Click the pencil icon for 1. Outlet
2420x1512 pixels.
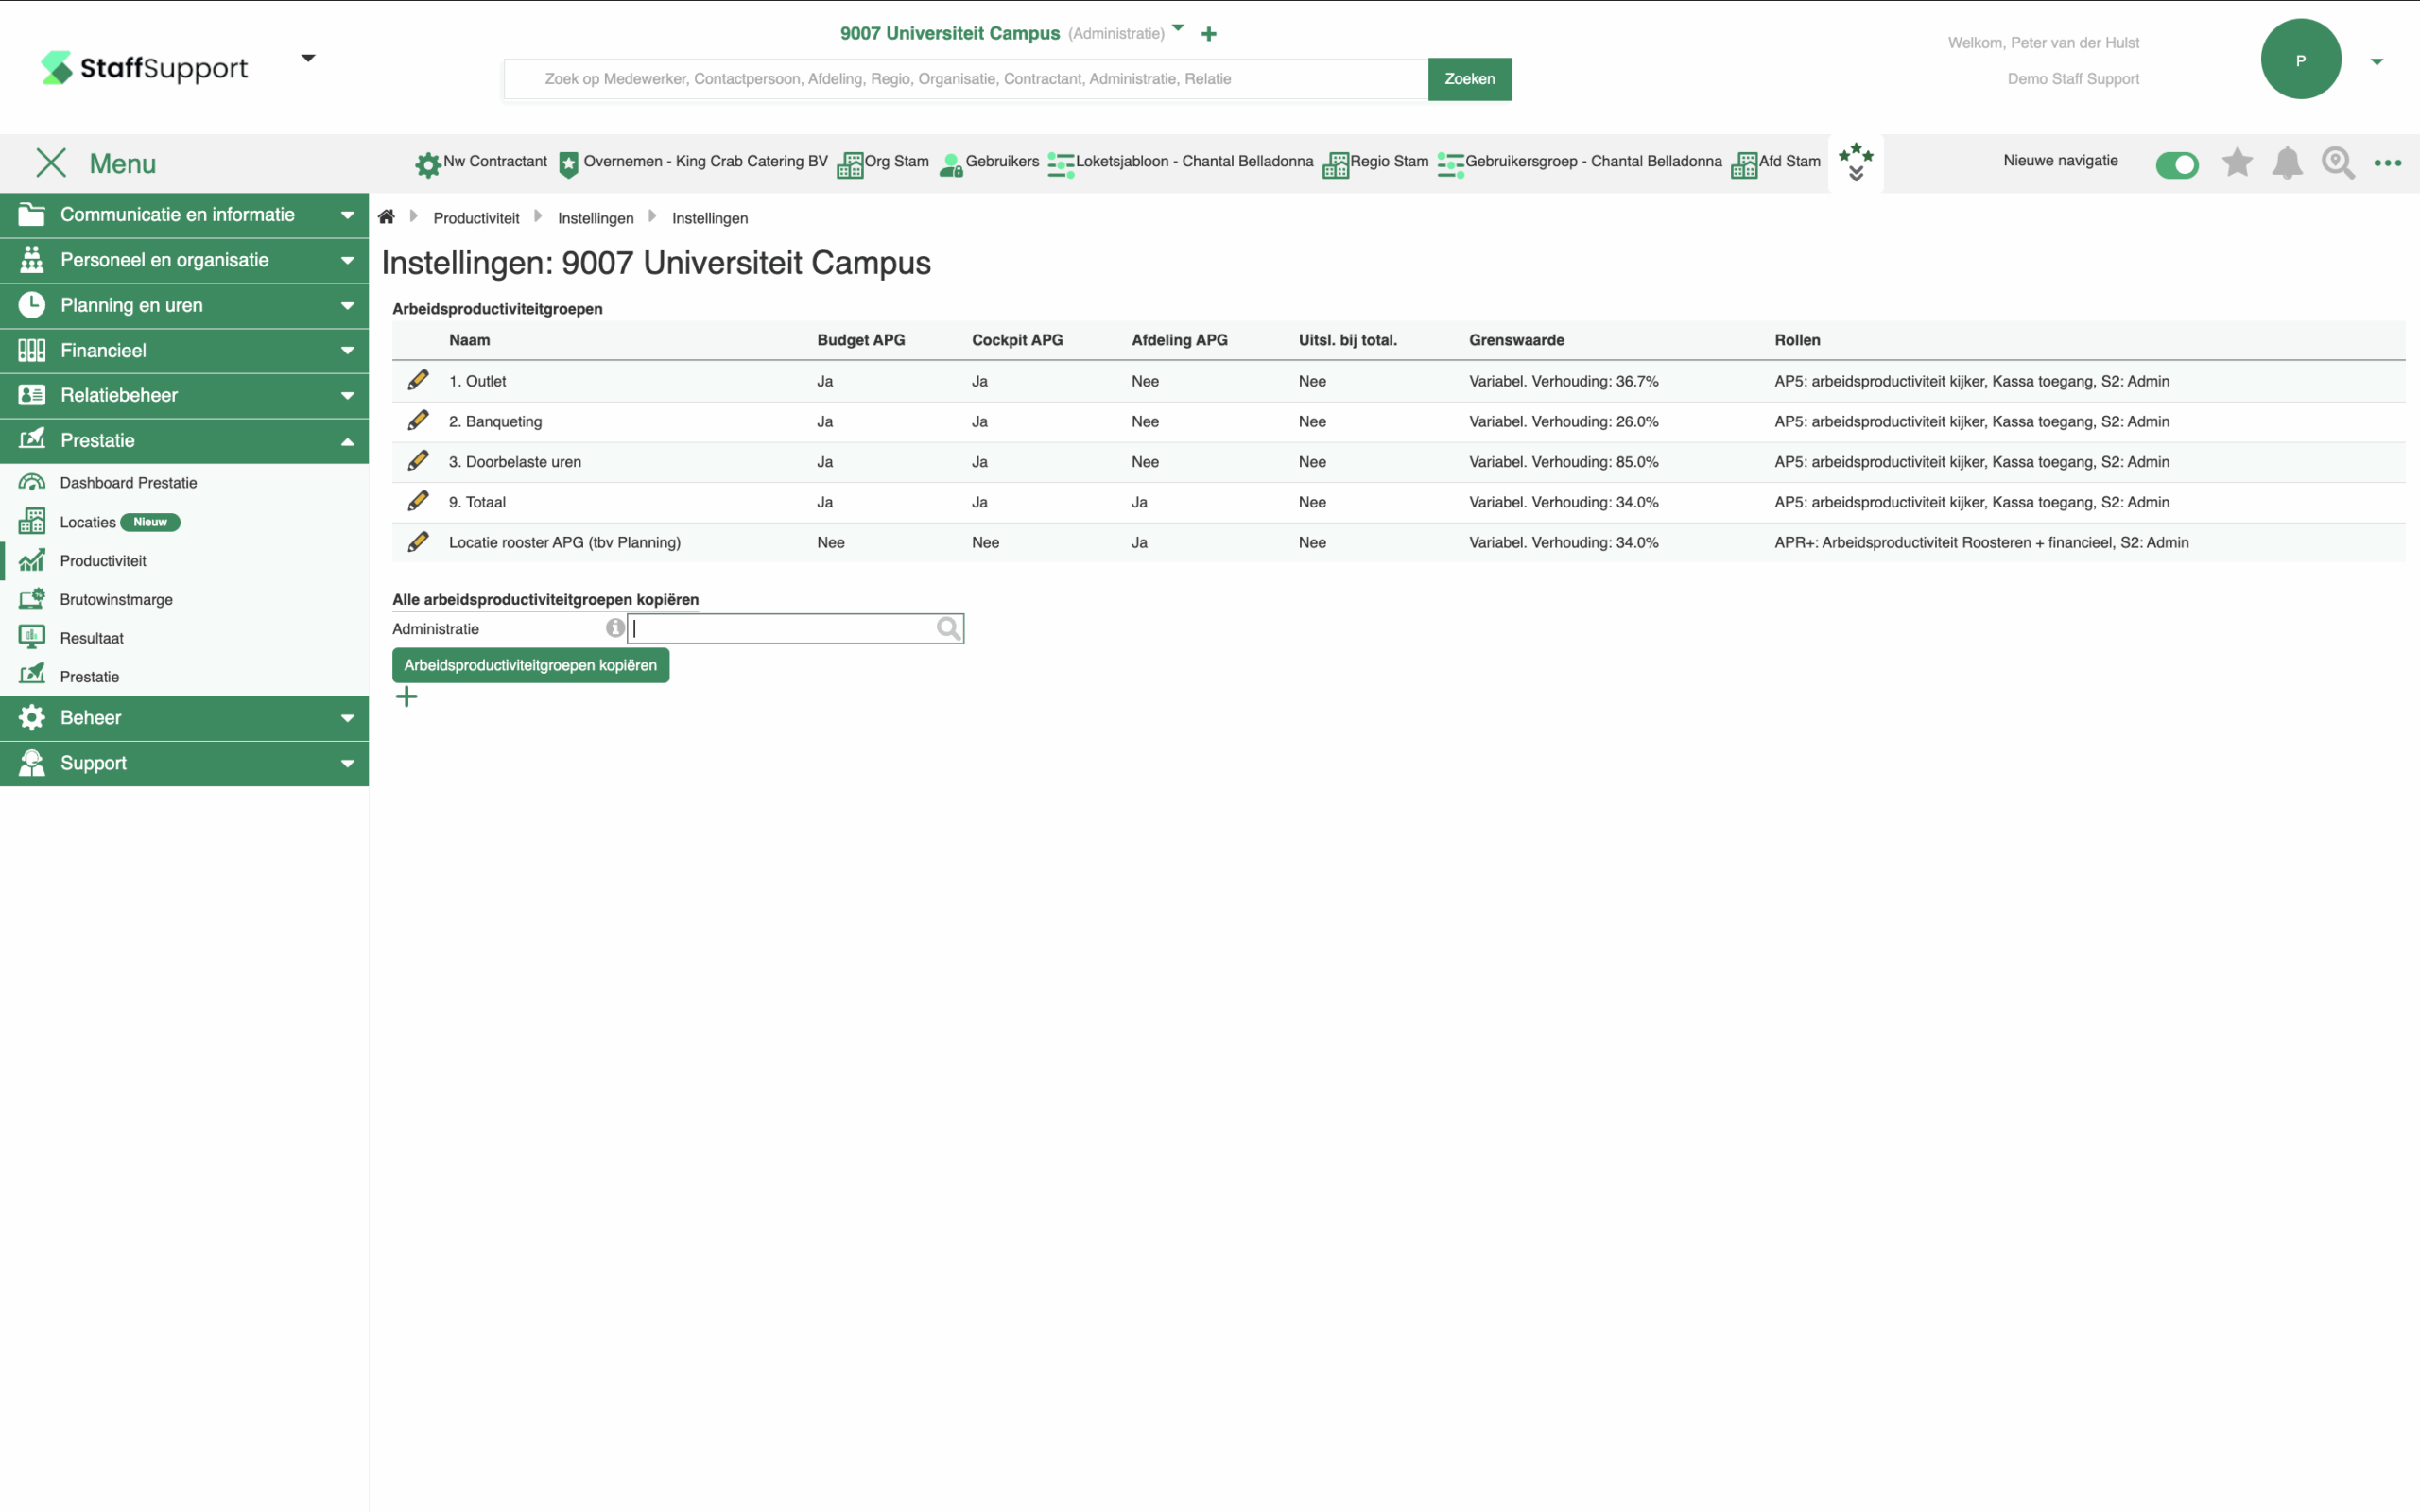418,380
